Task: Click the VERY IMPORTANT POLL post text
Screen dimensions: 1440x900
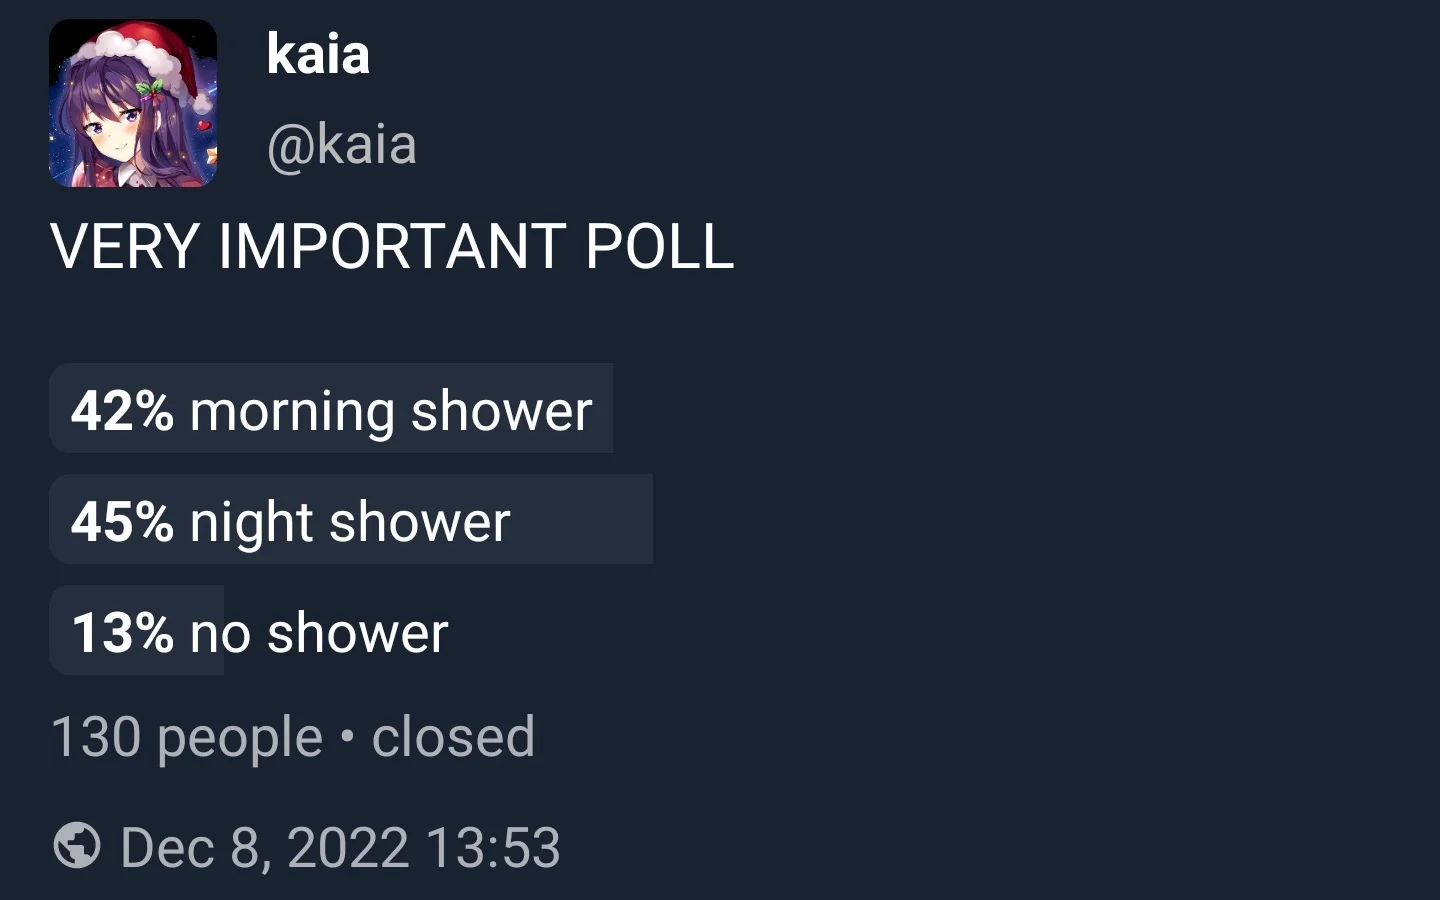Action: [392, 246]
